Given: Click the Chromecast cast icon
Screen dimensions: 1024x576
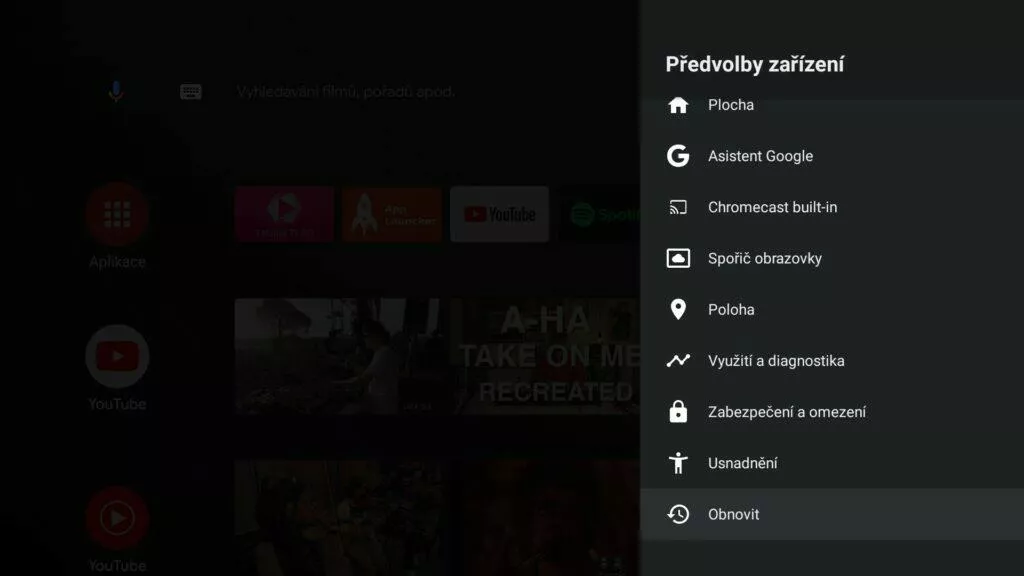Looking at the screenshot, I should (x=678, y=208).
